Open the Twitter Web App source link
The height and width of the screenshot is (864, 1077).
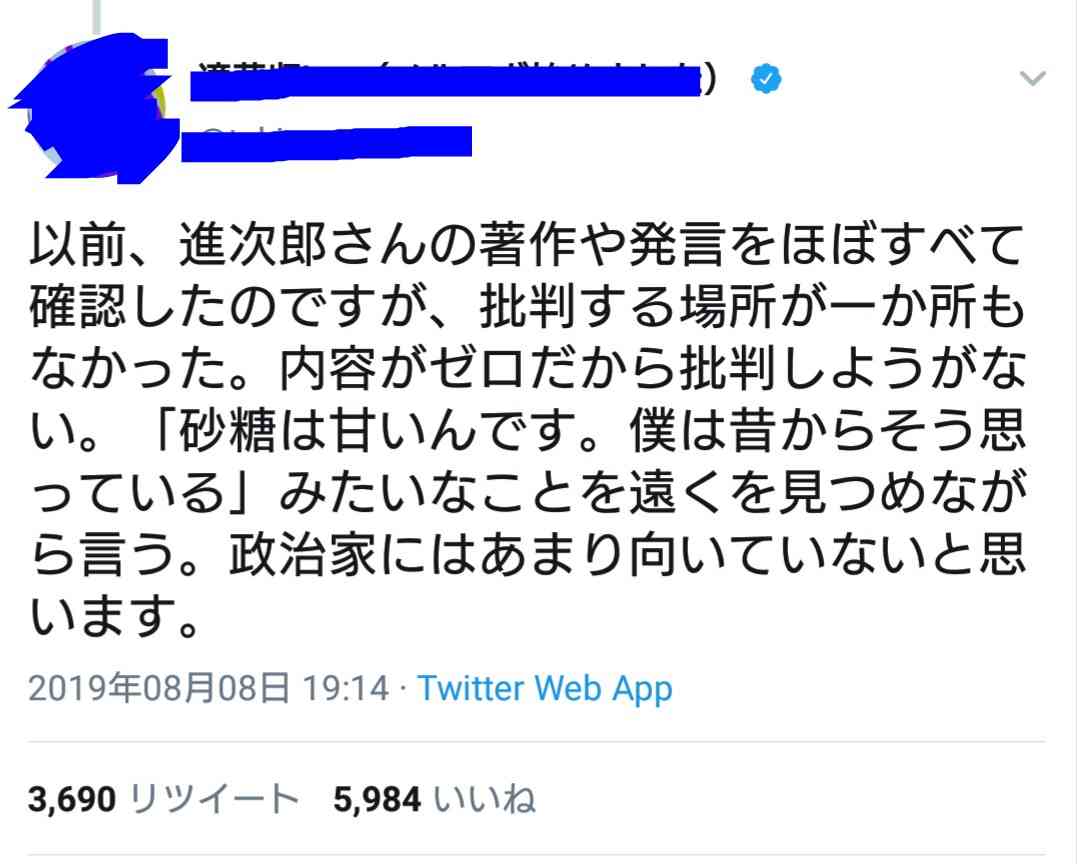pos(545,688)
